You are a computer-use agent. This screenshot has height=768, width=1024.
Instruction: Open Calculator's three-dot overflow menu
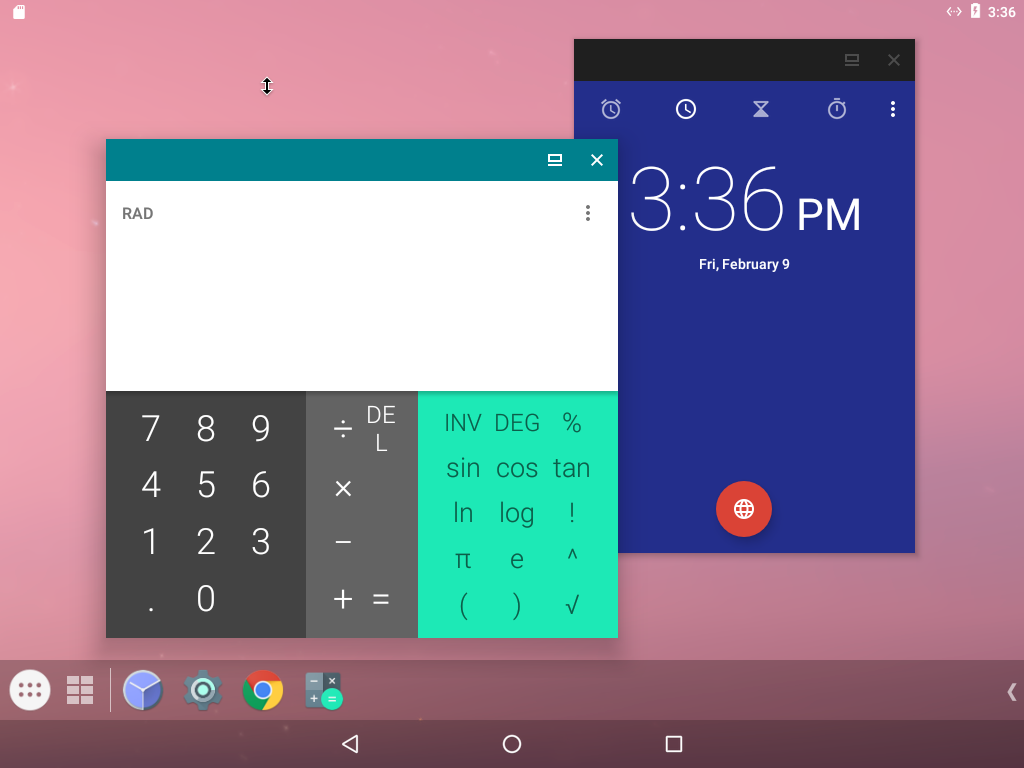[x=588, y=213]
